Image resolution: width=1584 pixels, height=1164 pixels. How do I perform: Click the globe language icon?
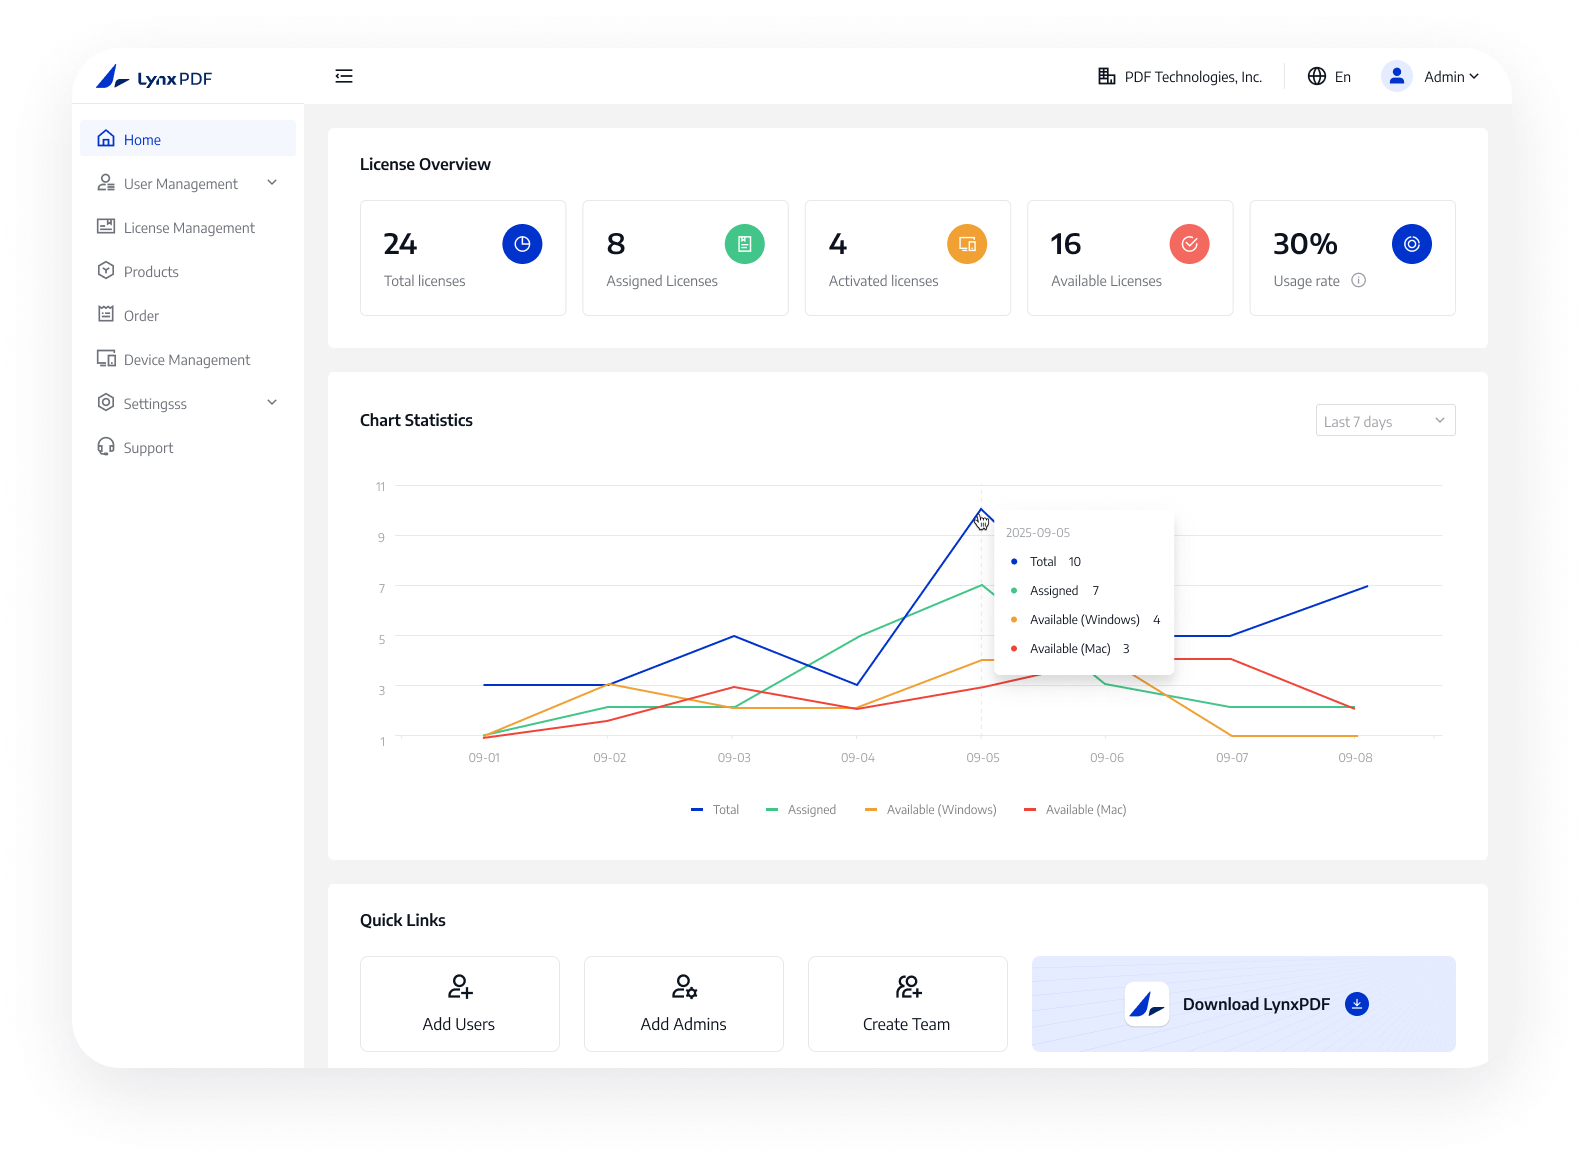[x=1317, y=76]
